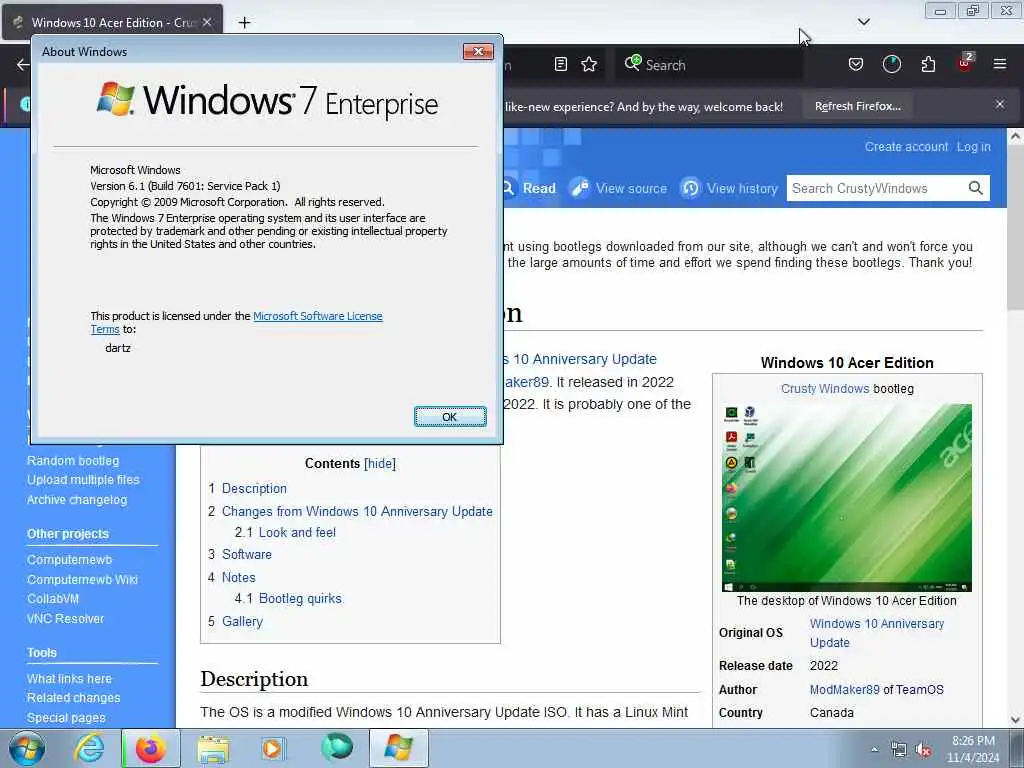
Task: Dismiss the Refresh Firefox notification bar
Action: tap(1000, 104)
